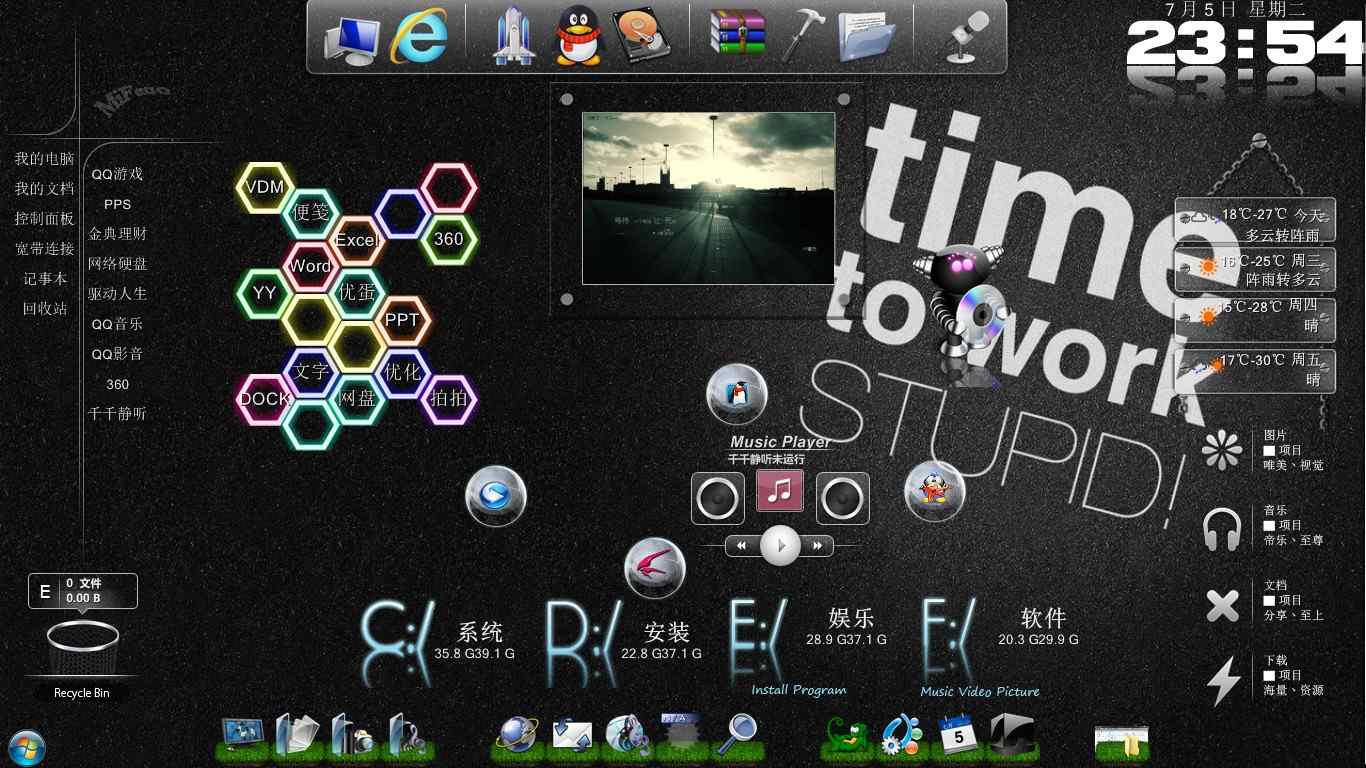
Task: Click the 便笺 hexagon button
Action: pyautogui.click(x=311, y=212)
